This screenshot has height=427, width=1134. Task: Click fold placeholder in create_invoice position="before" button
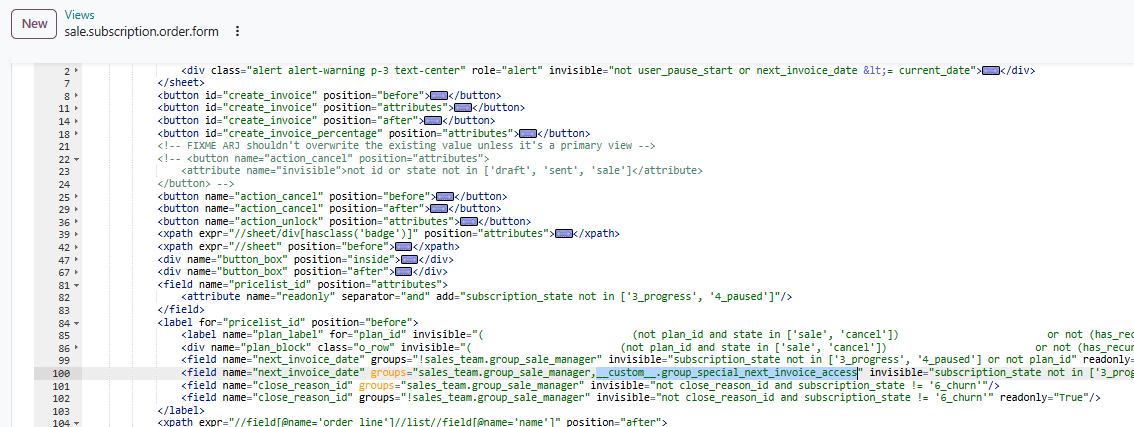coord(440,96)
